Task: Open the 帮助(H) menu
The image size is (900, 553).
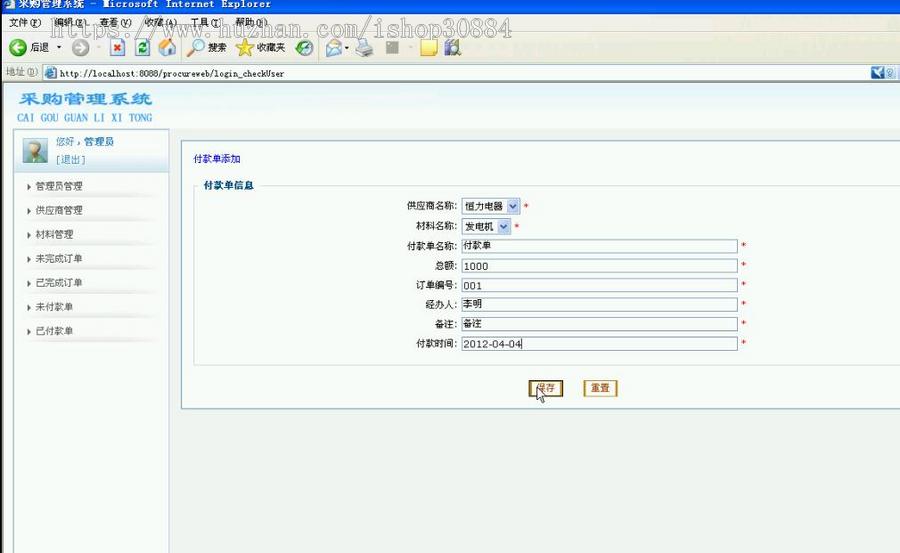Action: pos(251,22)
